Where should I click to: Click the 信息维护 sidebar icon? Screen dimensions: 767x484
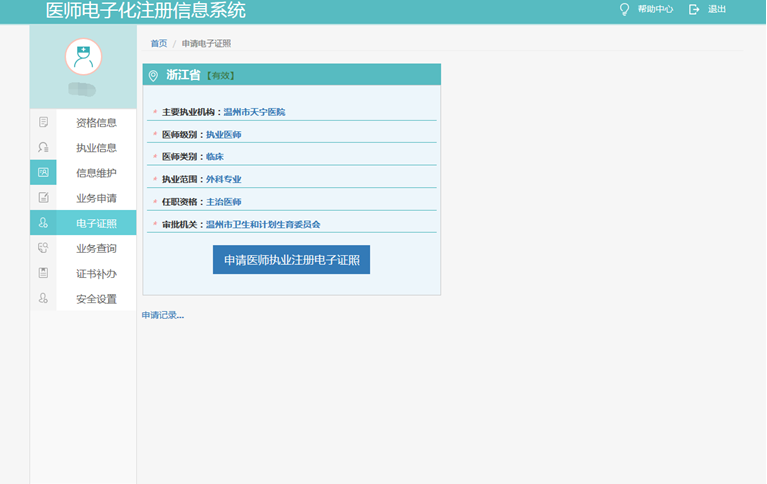click(x=43, y=173)
